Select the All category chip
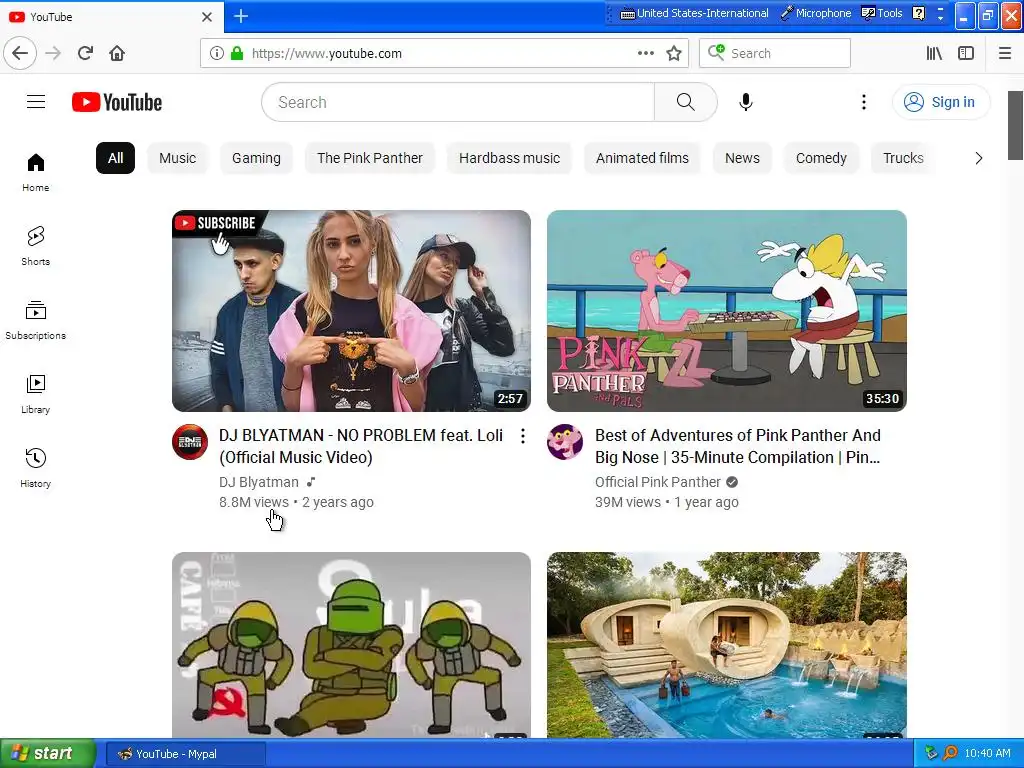1024x768 pixels. point(116,158)
